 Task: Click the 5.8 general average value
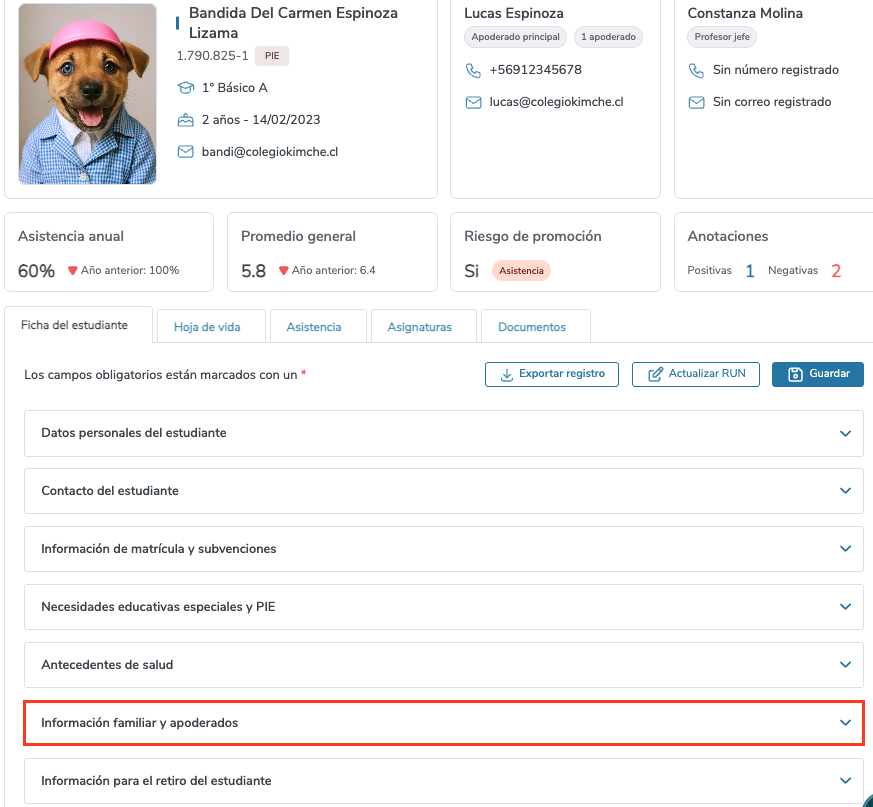pos(253,271)
